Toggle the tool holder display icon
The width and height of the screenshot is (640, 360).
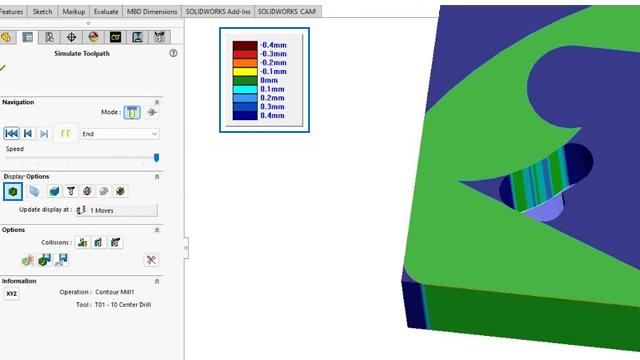[71, 191]
